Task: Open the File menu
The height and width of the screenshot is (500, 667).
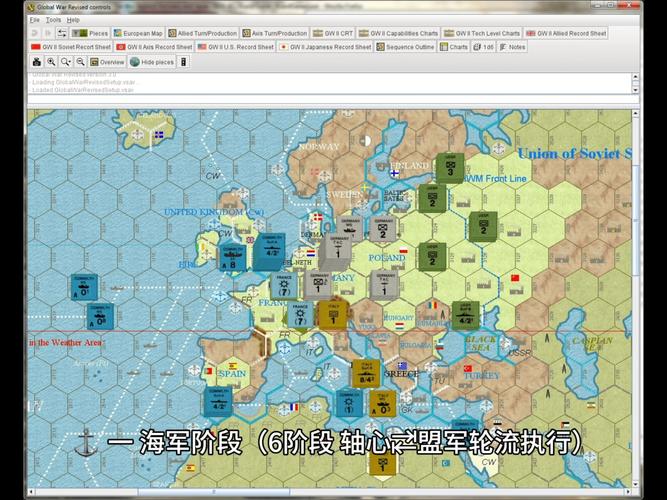Action: pos(34,20)
